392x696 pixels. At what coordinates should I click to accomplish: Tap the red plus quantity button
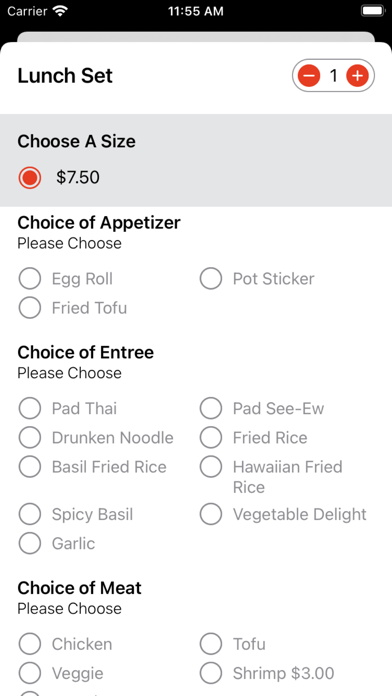point(357,76)
